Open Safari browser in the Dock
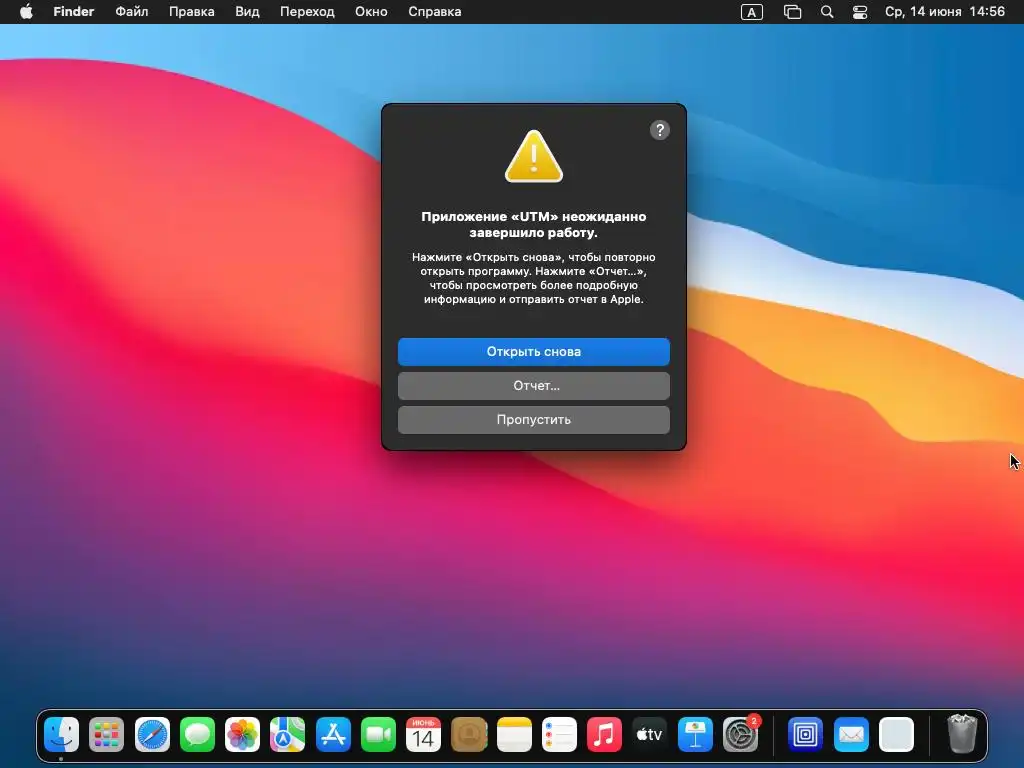The height and width of the screenshot is (768, 1024). [x=152, y=734]
